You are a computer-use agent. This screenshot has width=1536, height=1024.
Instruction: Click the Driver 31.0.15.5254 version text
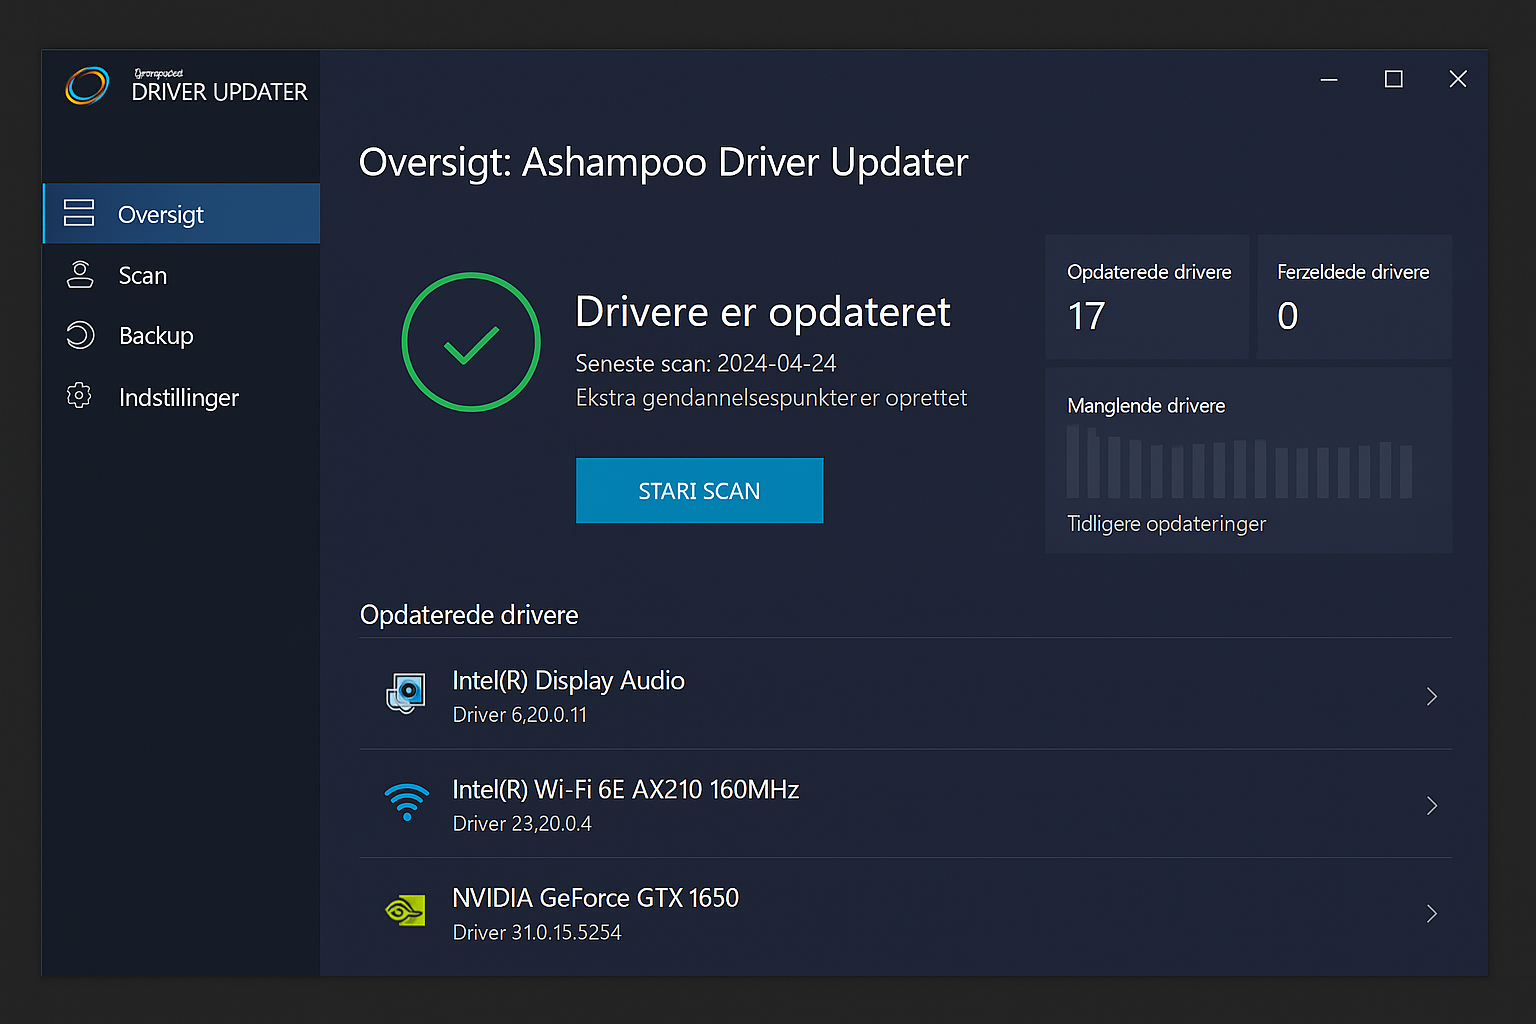click(x=536, y=932)
